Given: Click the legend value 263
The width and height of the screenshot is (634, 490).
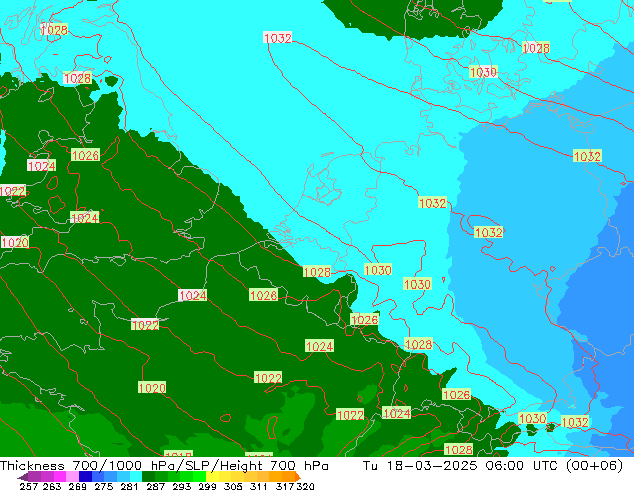Looking at the screenshot, I should coord(52,486).
